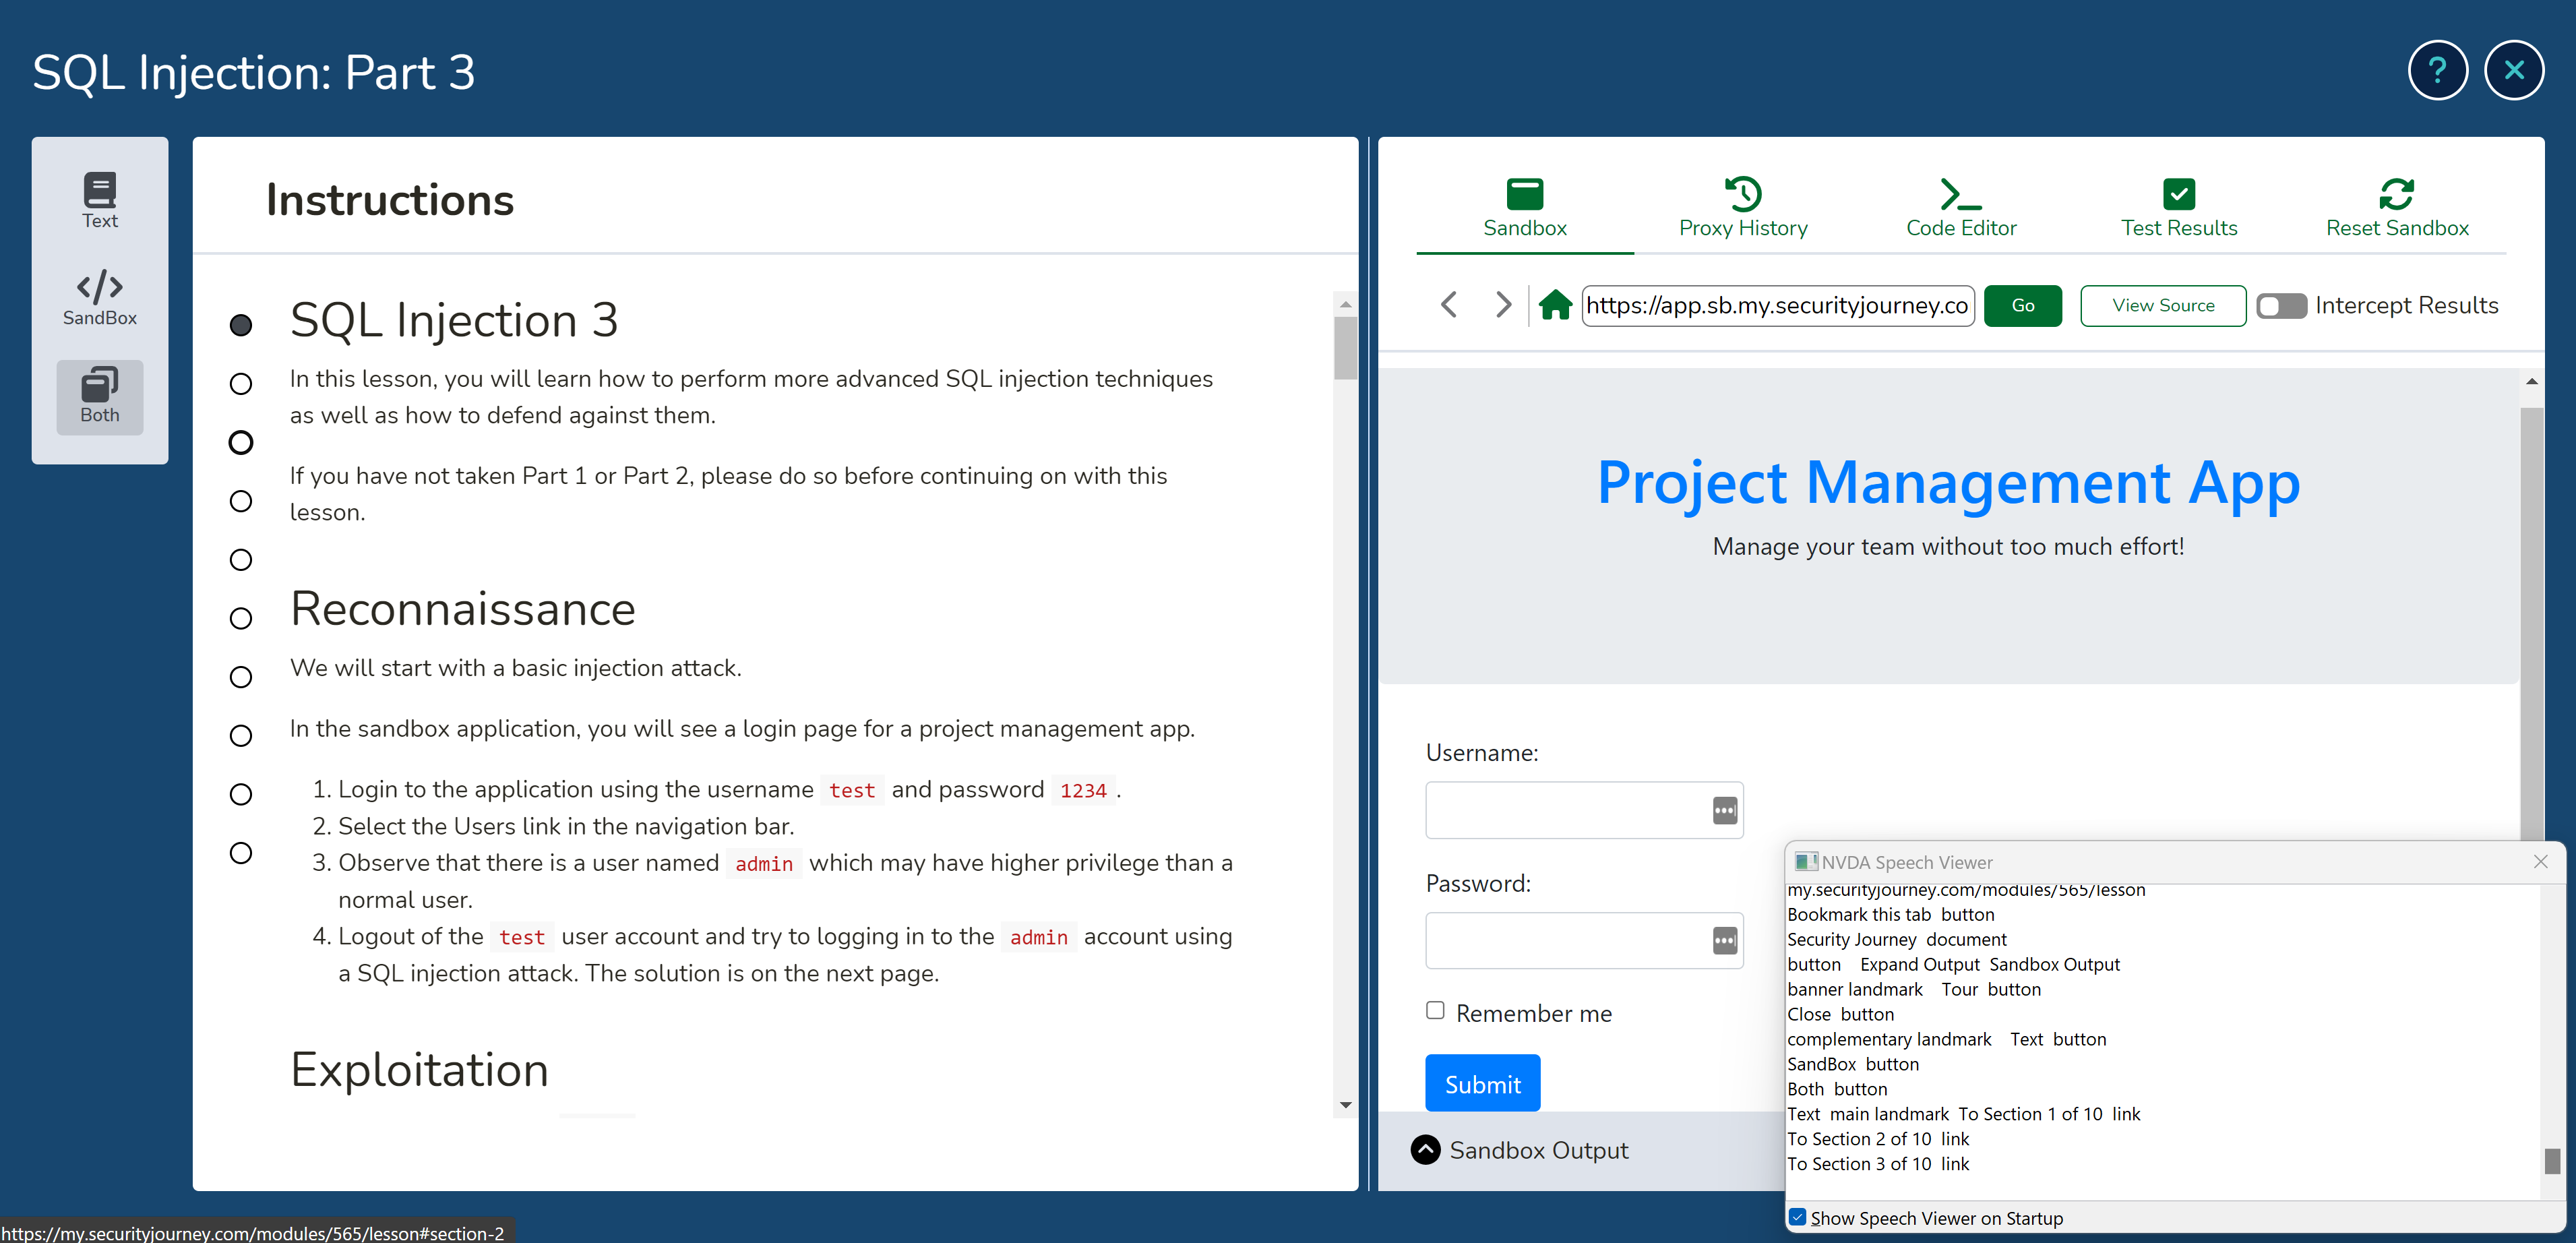
Task: Select the Sandbox tab label
Action: pyautogui.click(x=1525, y=226)
